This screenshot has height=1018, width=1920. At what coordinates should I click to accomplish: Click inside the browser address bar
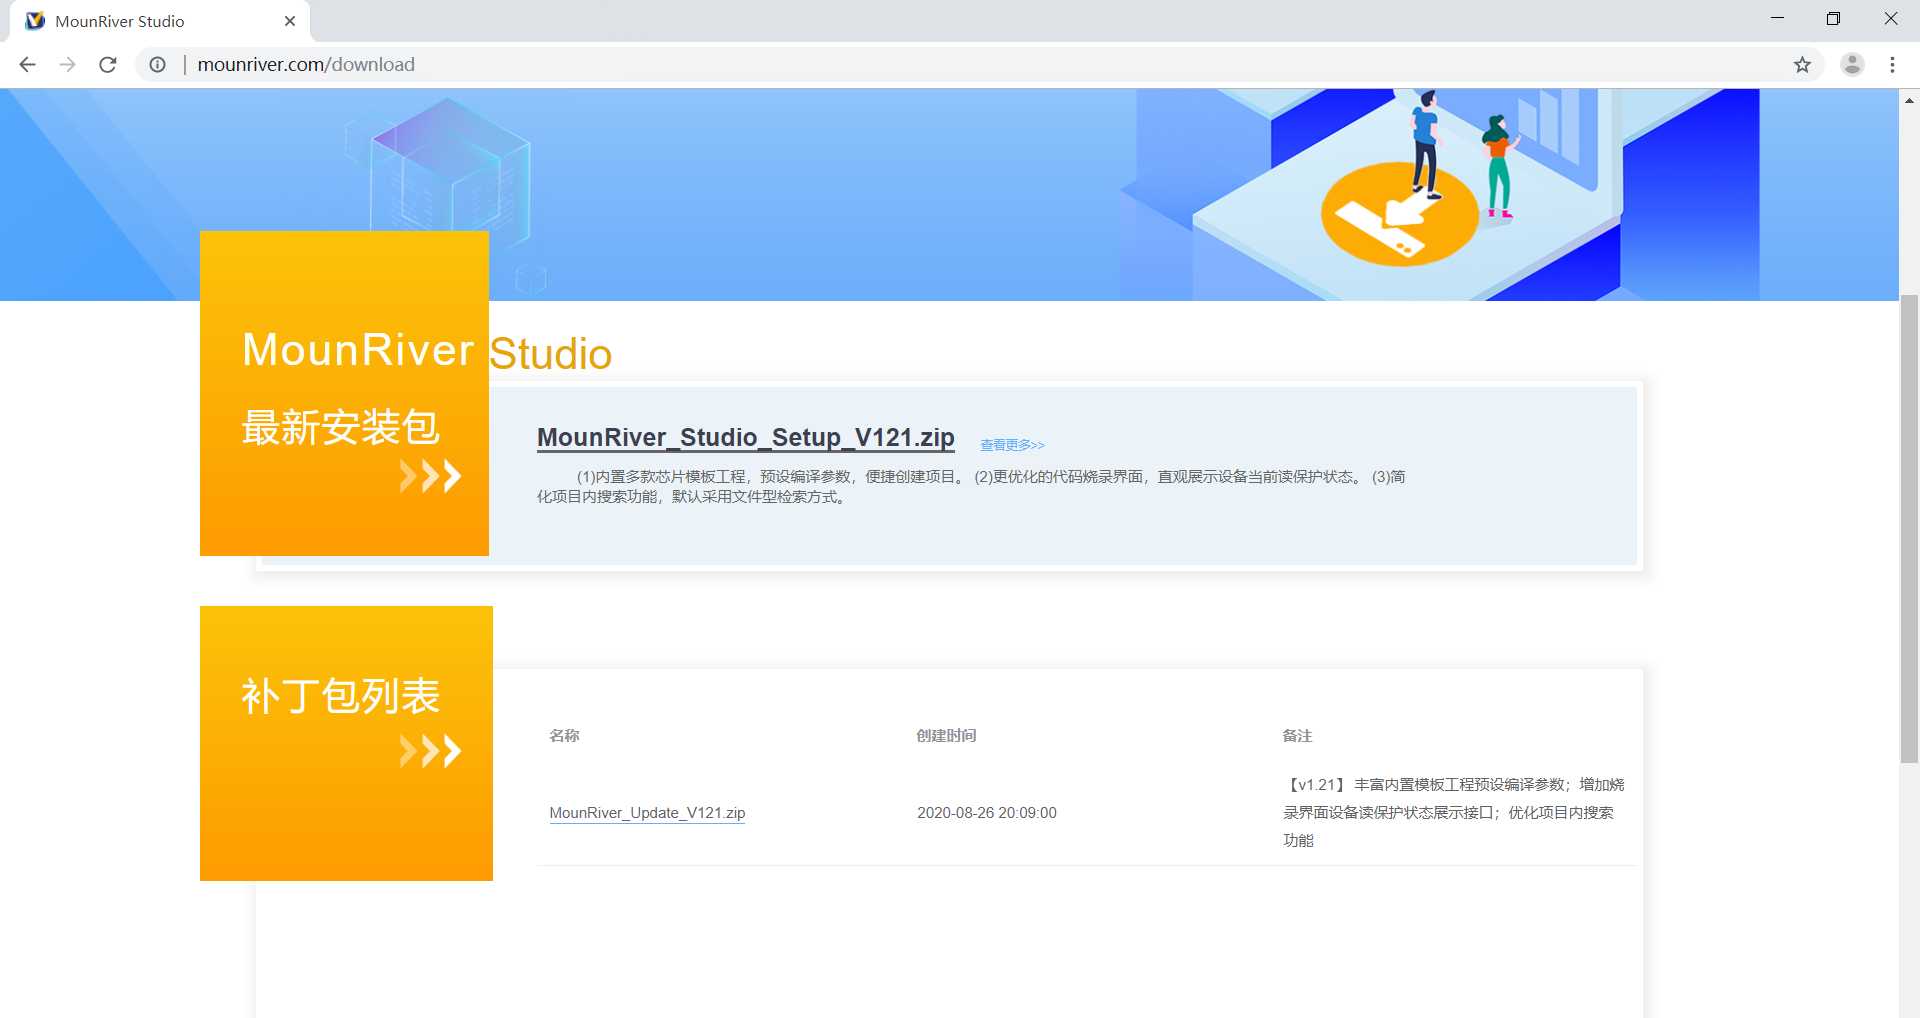click(500, 64)
